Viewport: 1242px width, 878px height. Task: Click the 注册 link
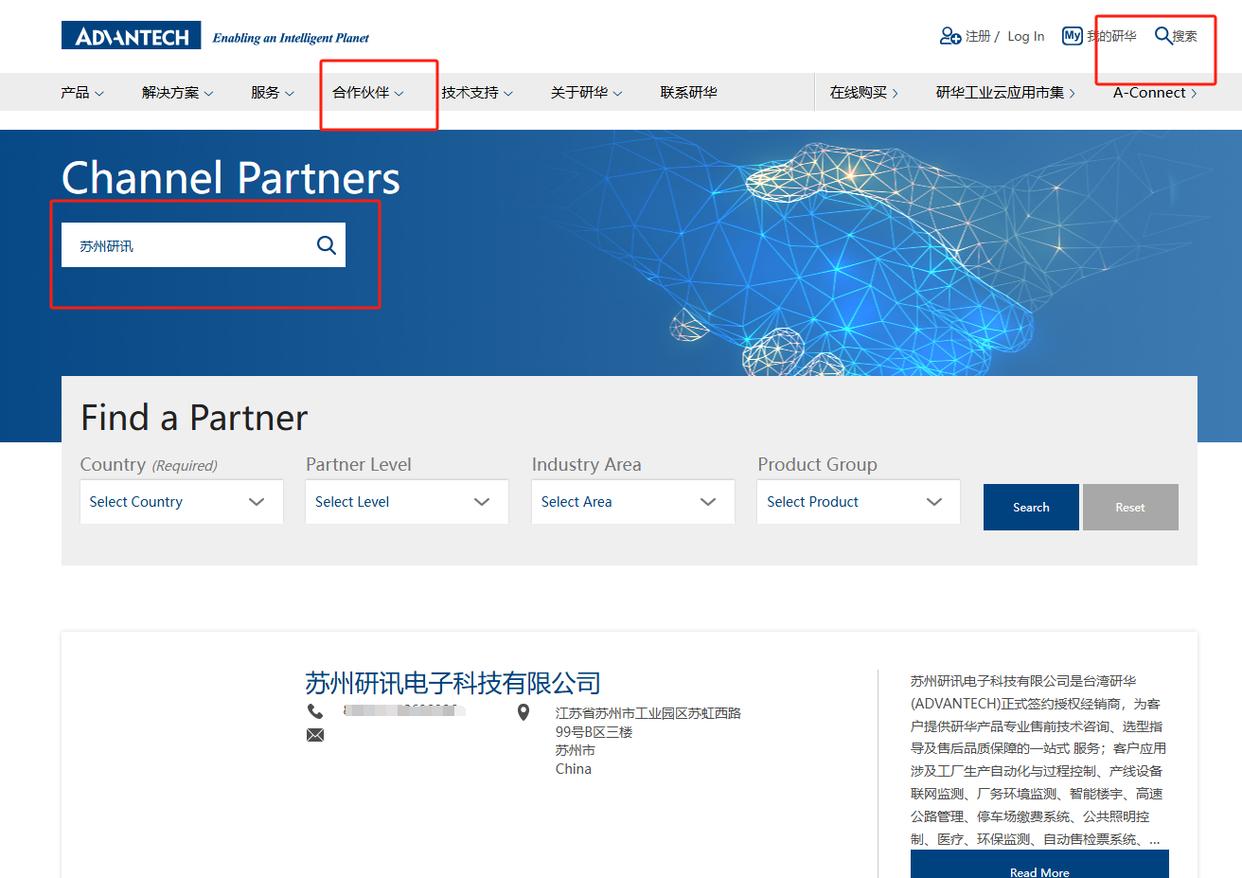click(978, 36)
